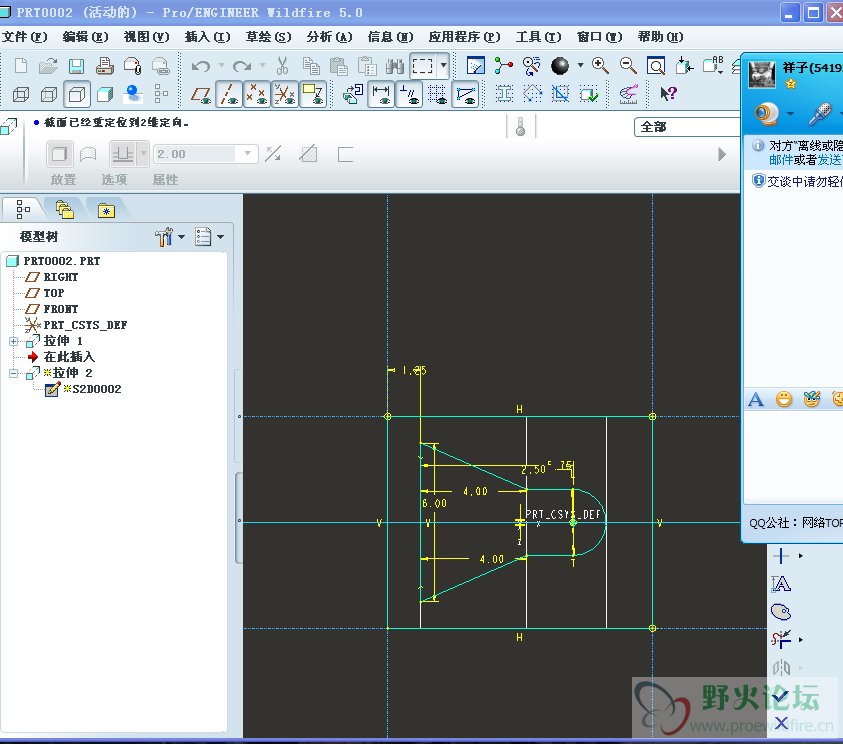
Task: Collapse the 拉伸 2 tree node
Action: 13,373
